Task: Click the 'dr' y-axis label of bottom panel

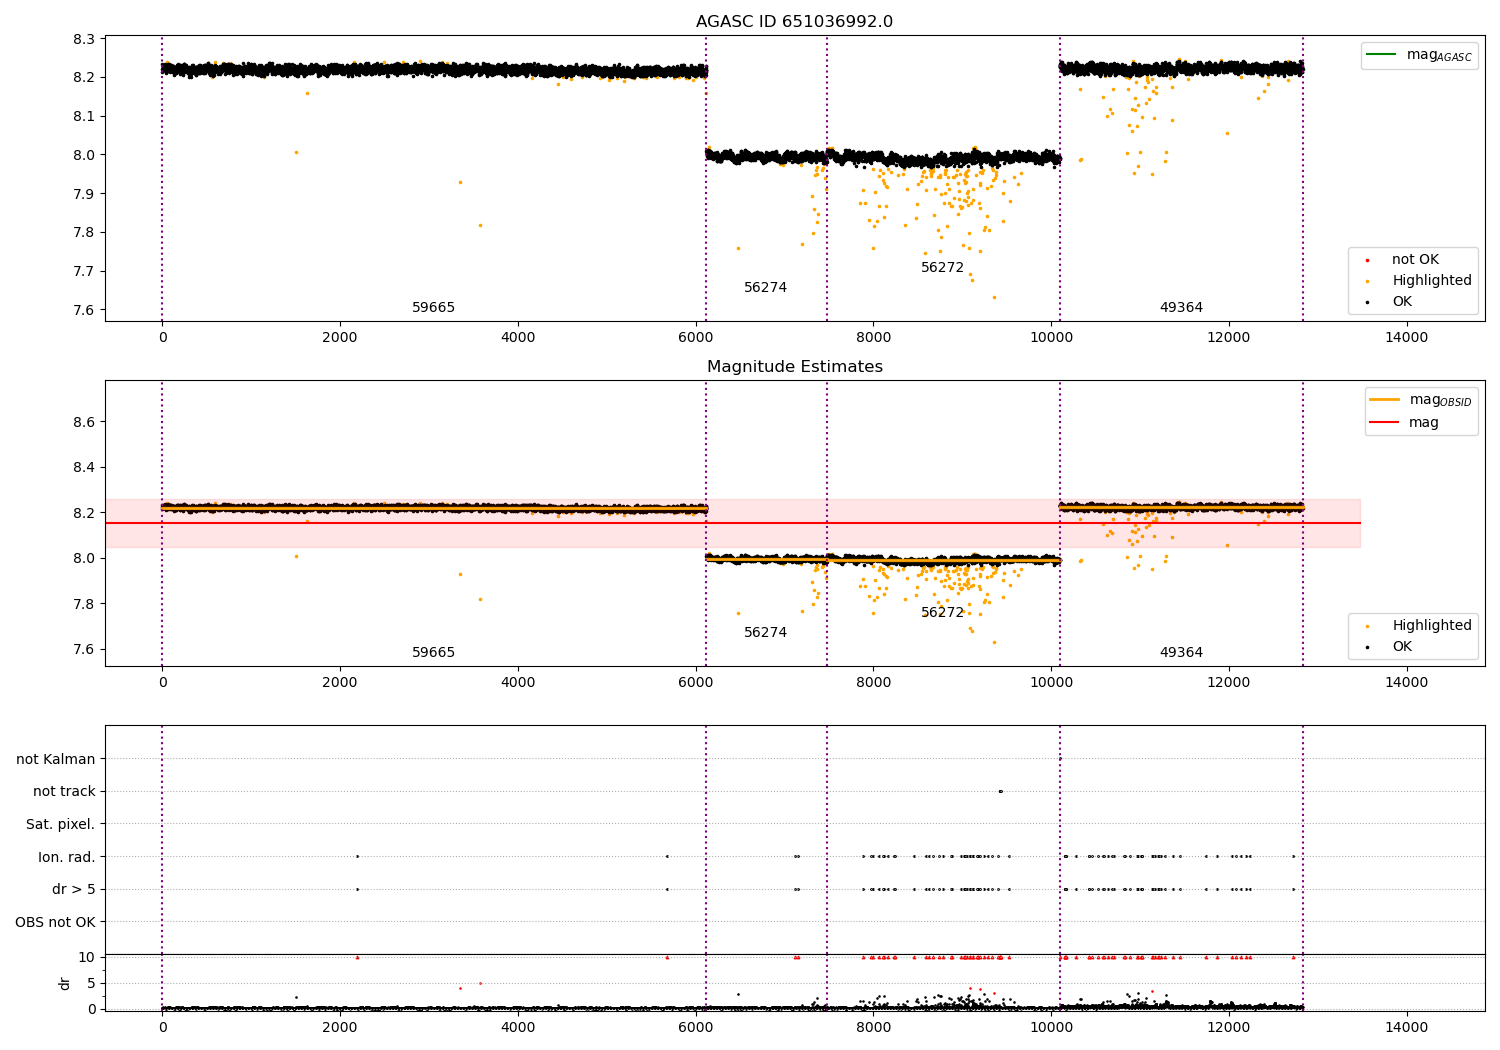Action: [65, 983]
